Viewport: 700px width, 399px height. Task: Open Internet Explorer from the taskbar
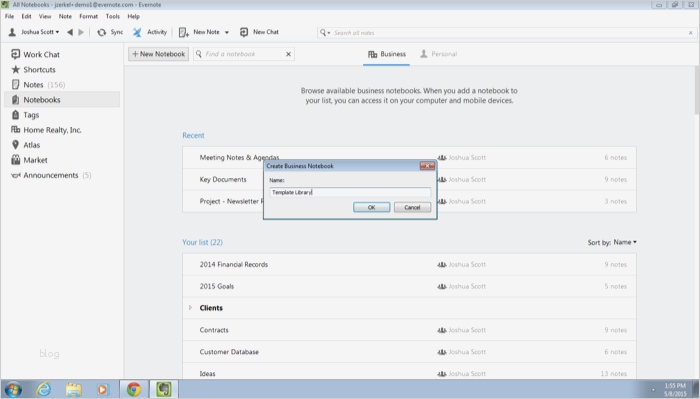(43, 389)
